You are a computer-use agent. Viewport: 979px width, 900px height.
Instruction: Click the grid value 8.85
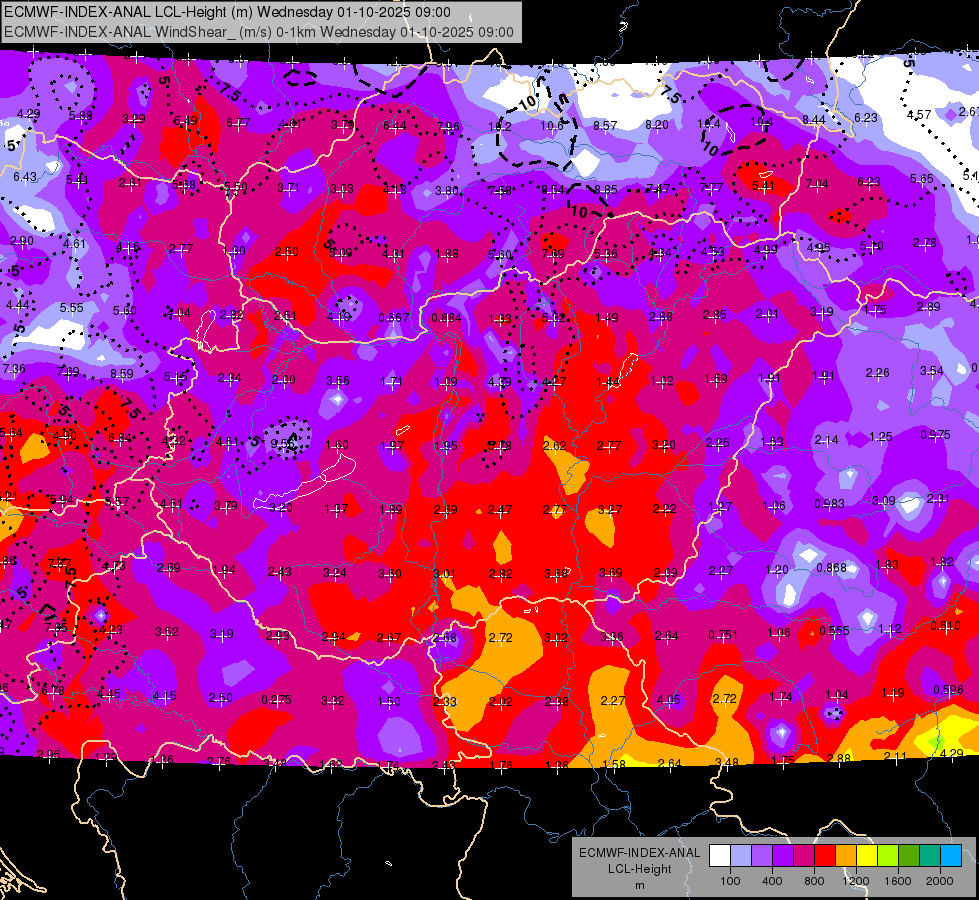(x=606, y=189)
